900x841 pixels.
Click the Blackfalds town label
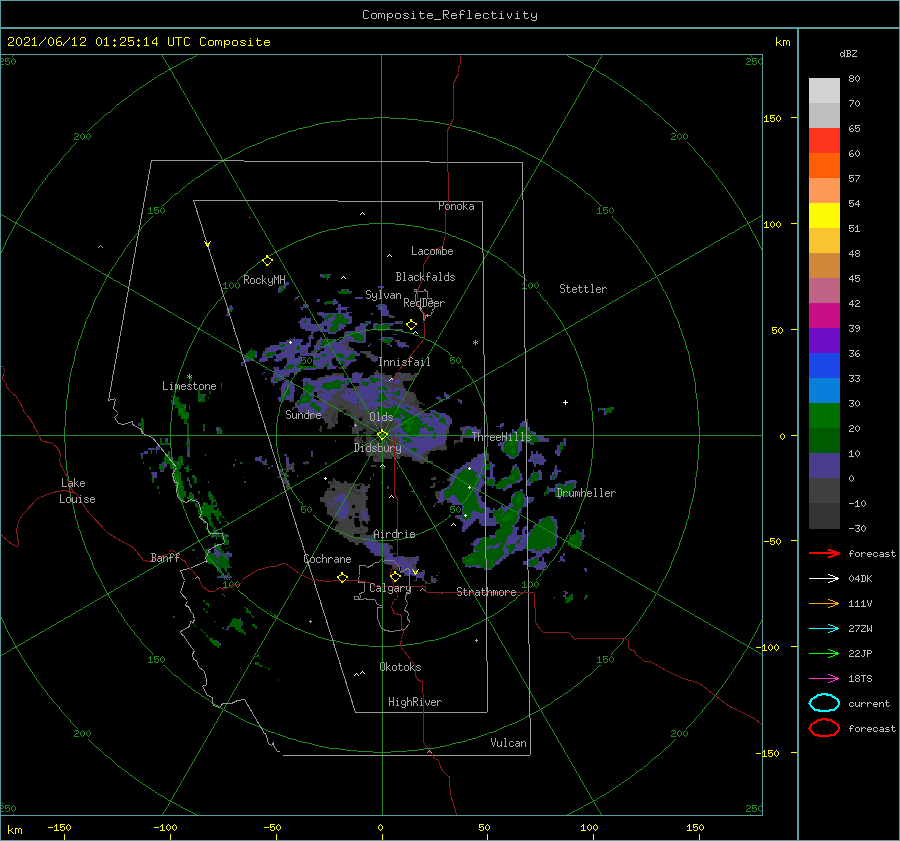pyautogui.click(x=425, y=277)
